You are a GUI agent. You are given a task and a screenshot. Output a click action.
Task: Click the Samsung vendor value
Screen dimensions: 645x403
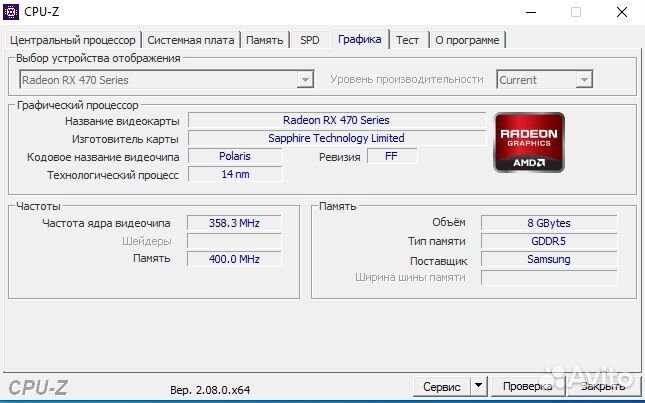click(549, 259)
